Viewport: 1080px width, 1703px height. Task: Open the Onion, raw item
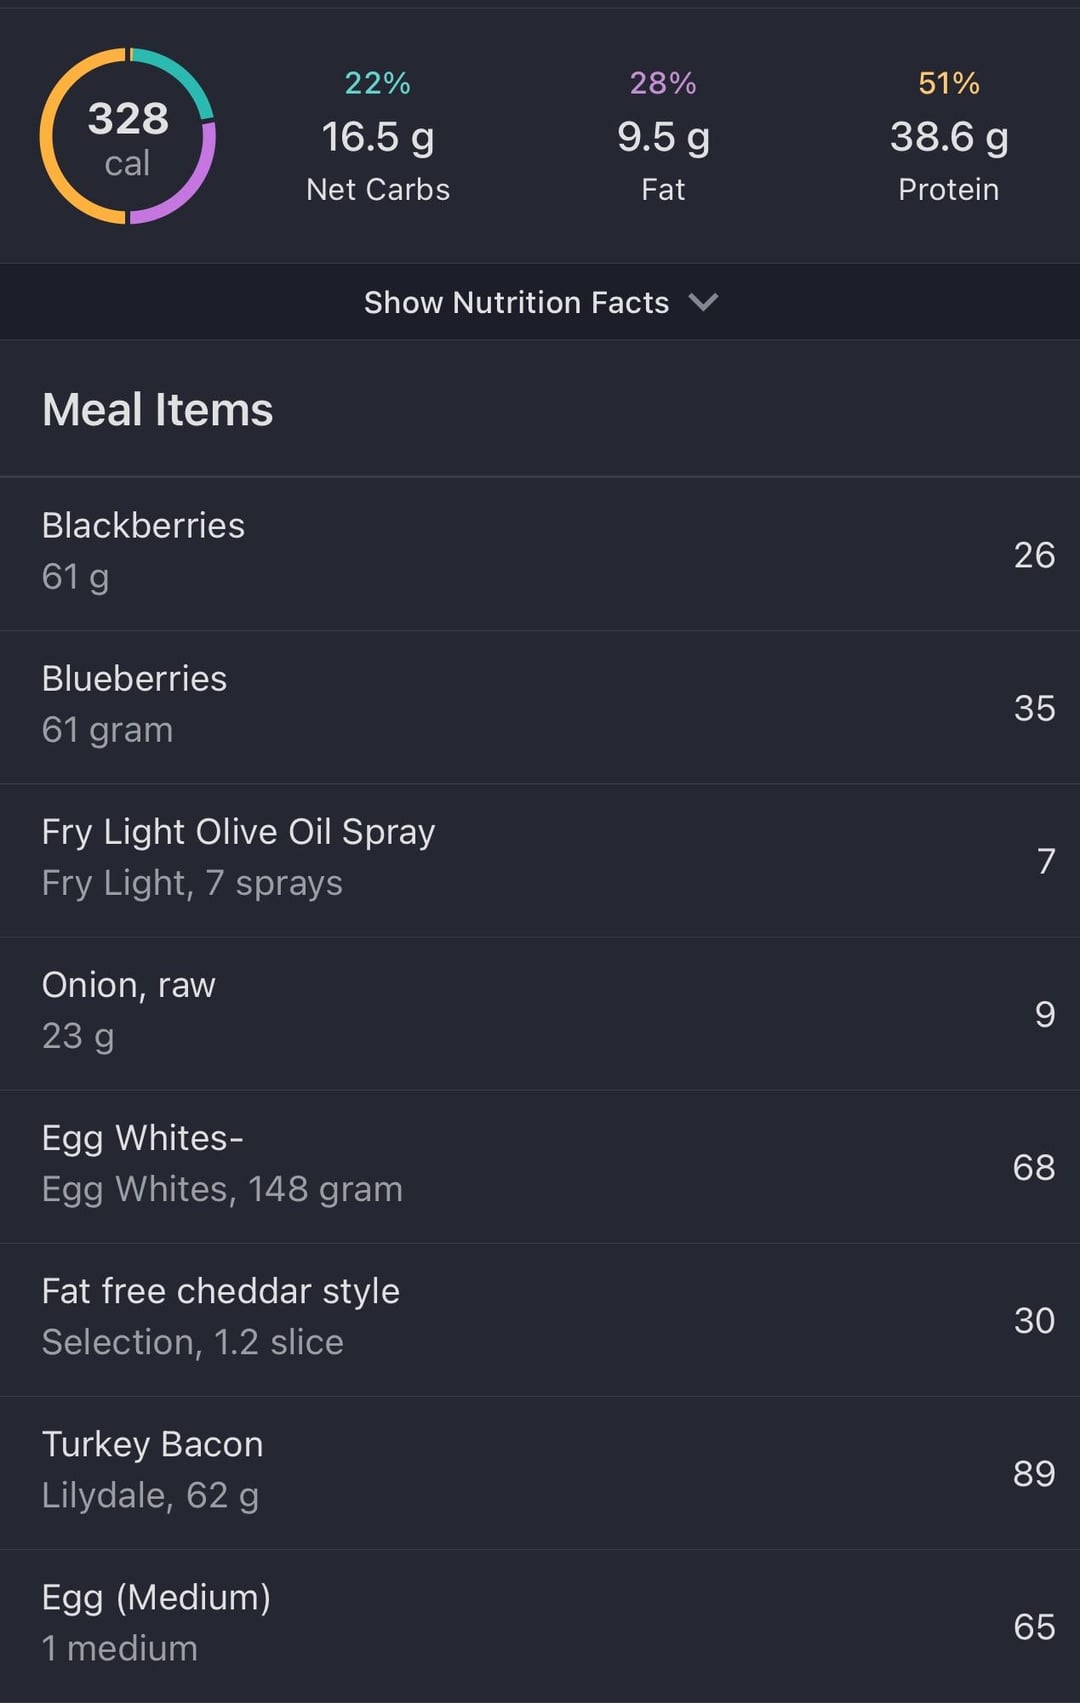540,1013
